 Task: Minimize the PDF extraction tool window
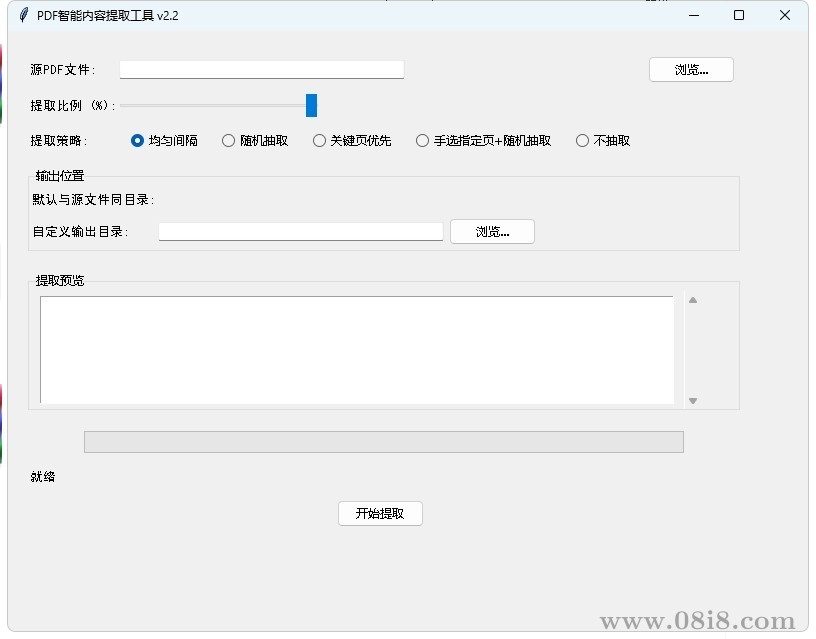694,16
